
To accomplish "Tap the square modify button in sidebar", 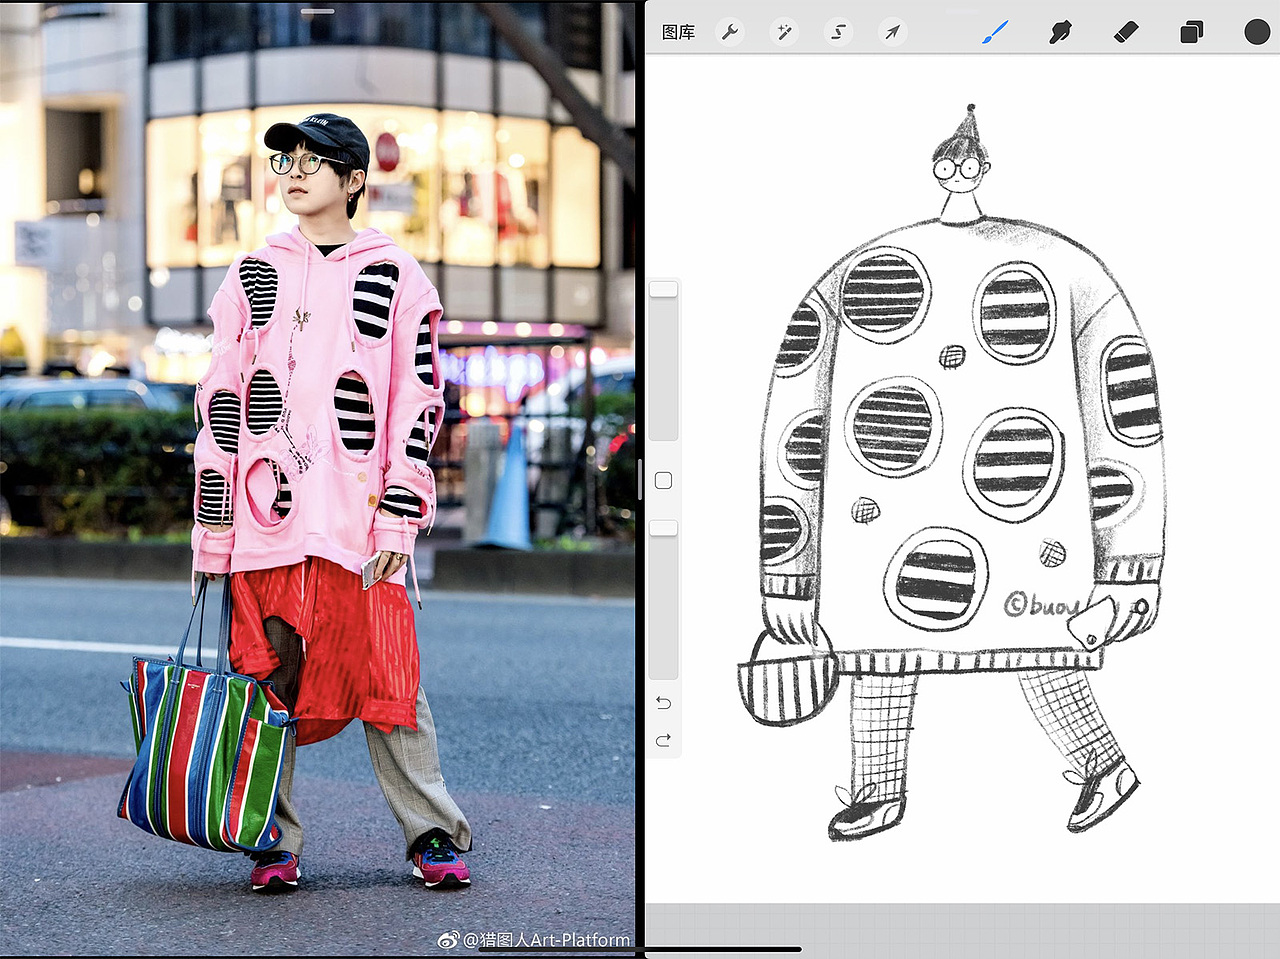I will [x=663, y=481].
